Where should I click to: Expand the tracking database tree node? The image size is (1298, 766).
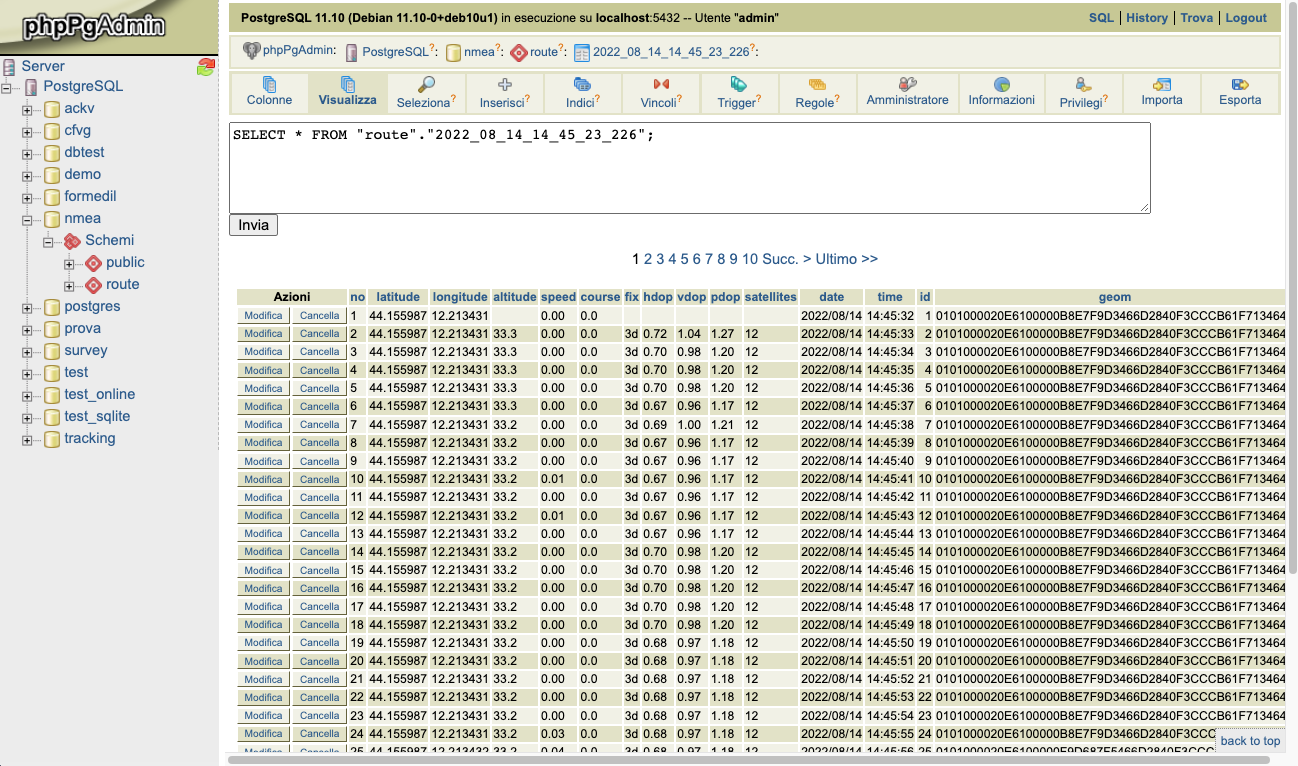(x=28, y=439)
